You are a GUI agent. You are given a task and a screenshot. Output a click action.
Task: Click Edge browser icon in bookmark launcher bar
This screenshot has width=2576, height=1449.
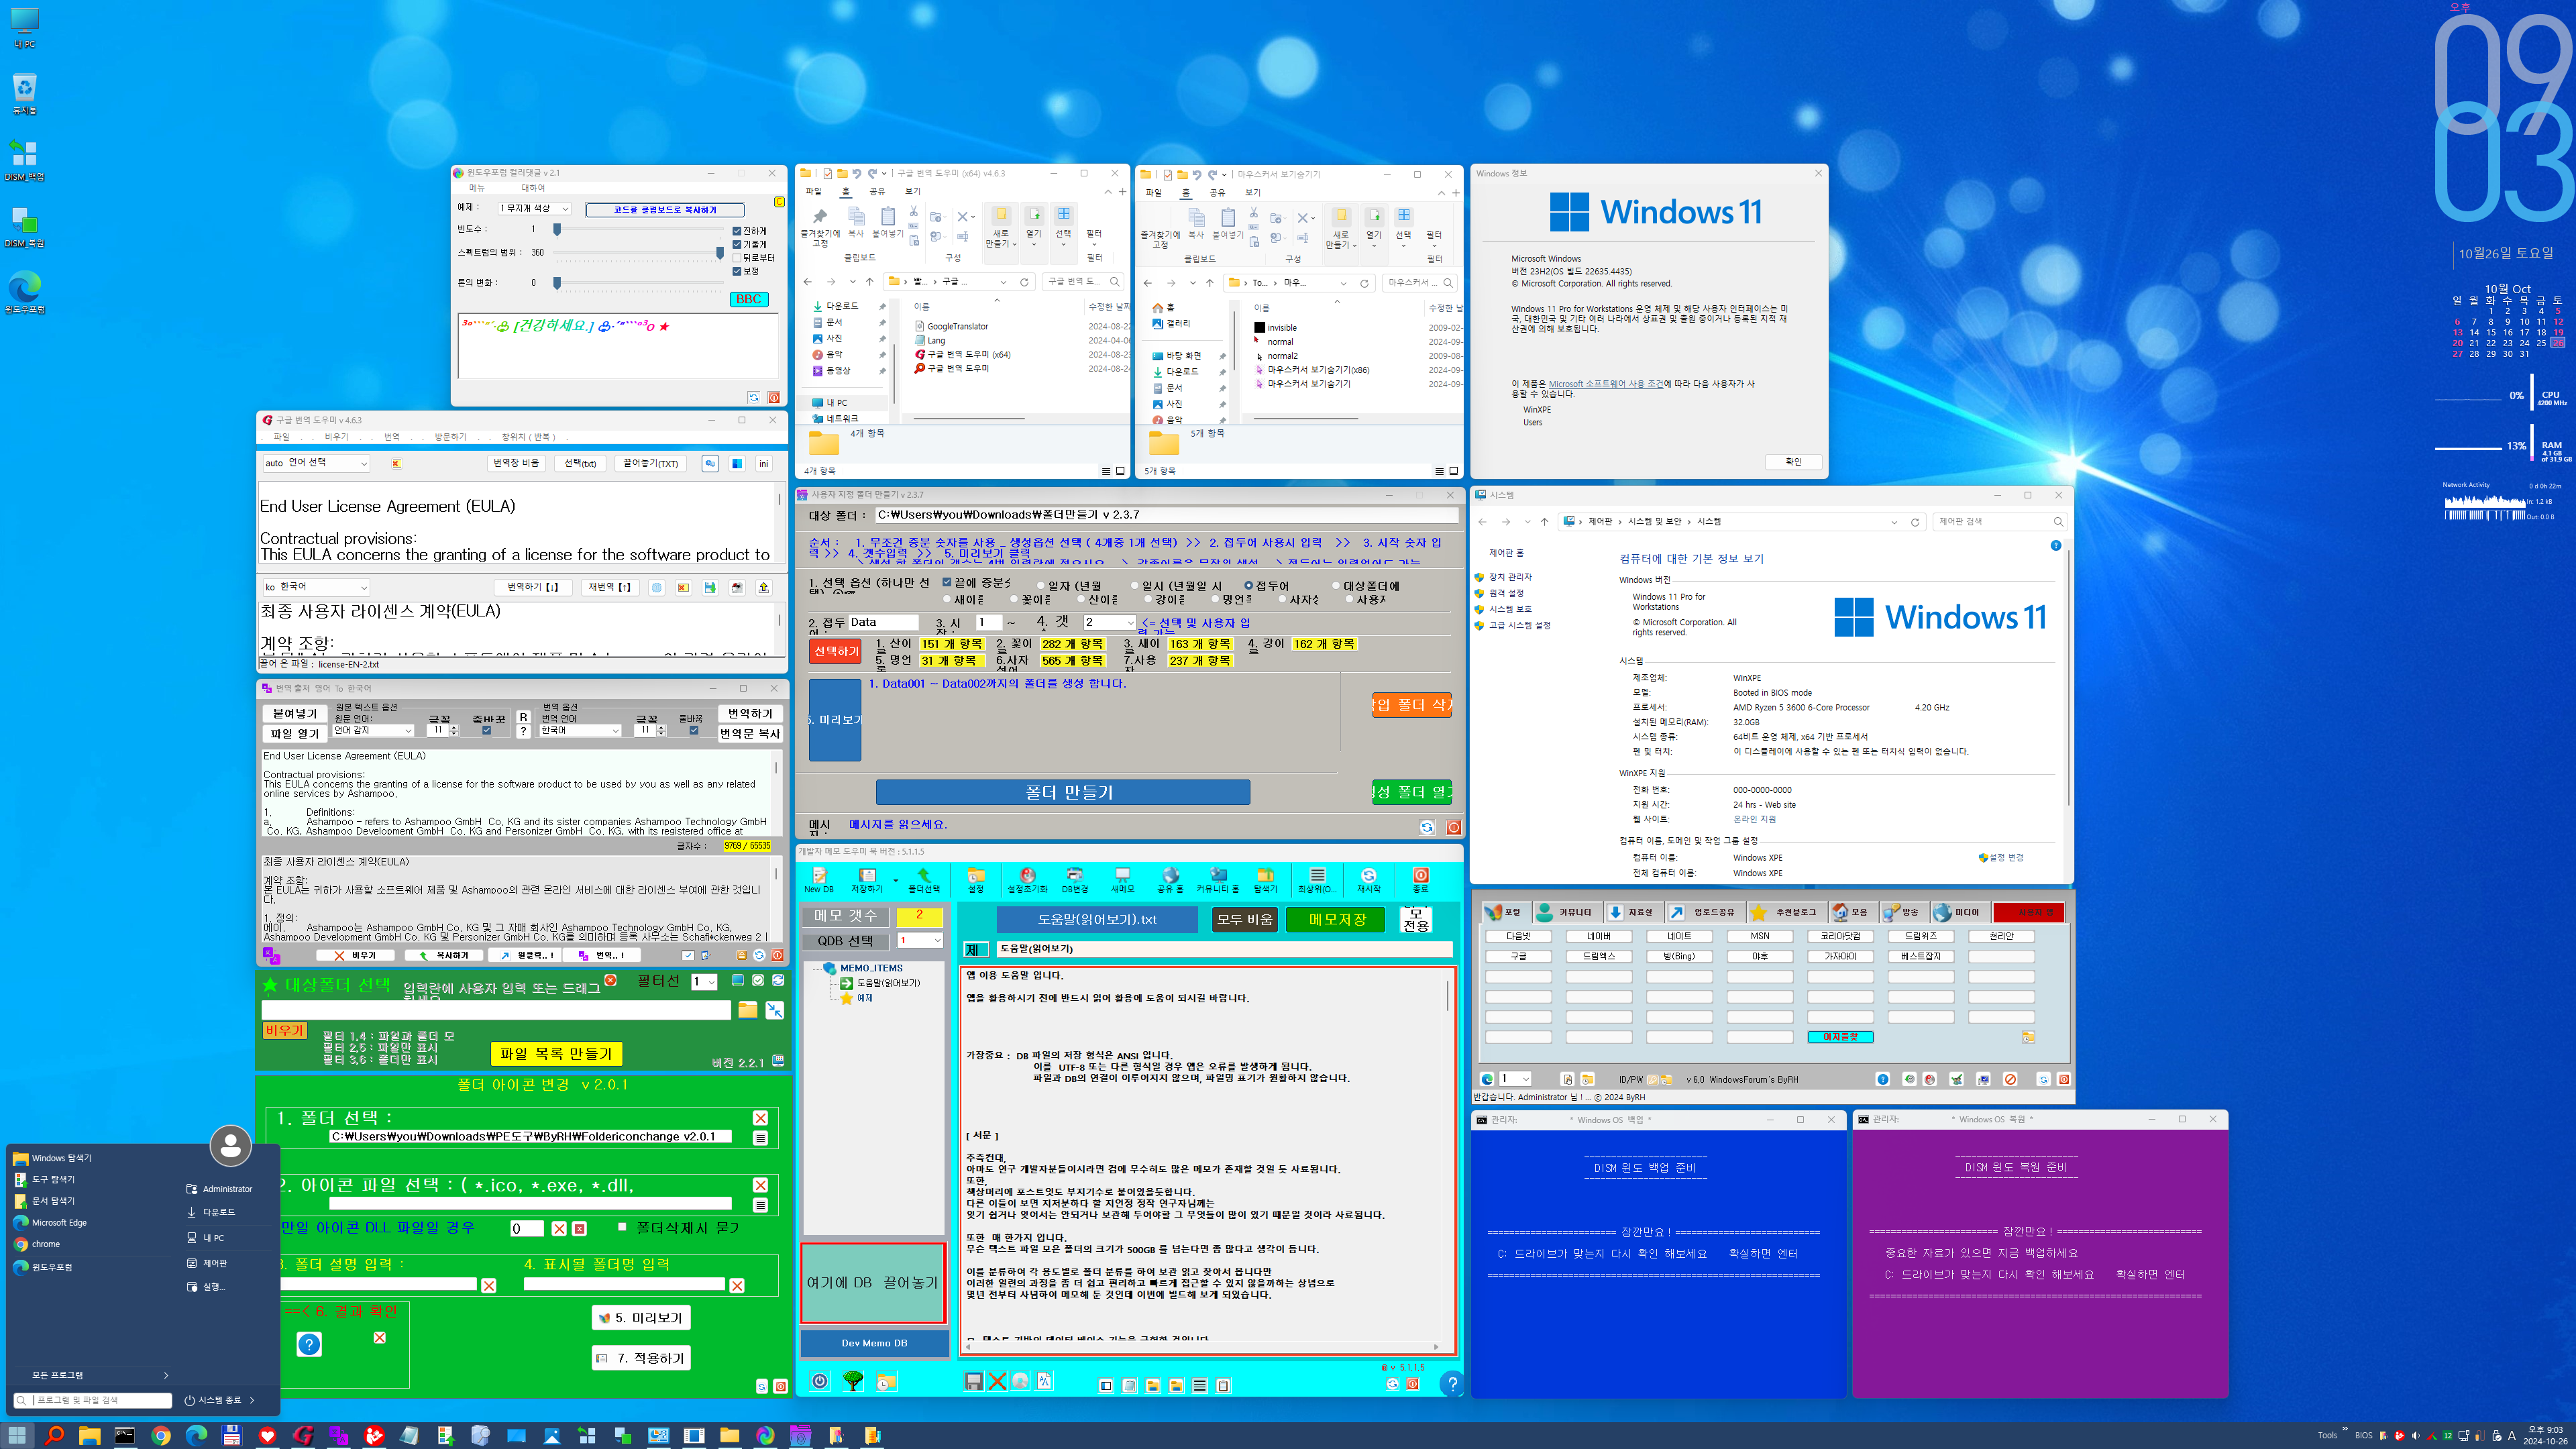coord(1487,1079)
